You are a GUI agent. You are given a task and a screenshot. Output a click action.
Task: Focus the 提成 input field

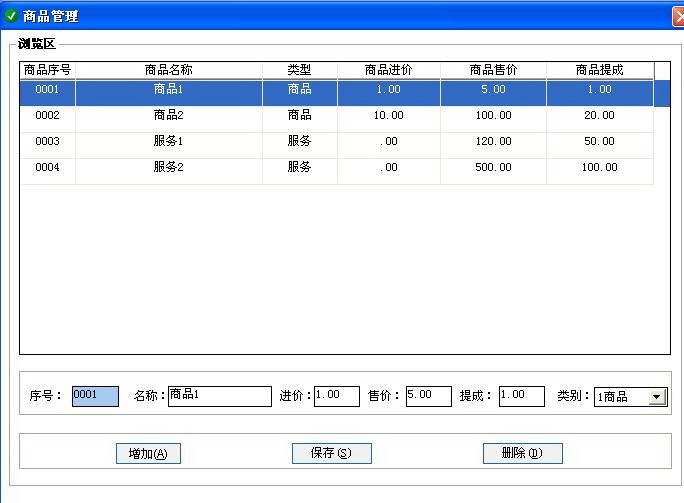522,396
